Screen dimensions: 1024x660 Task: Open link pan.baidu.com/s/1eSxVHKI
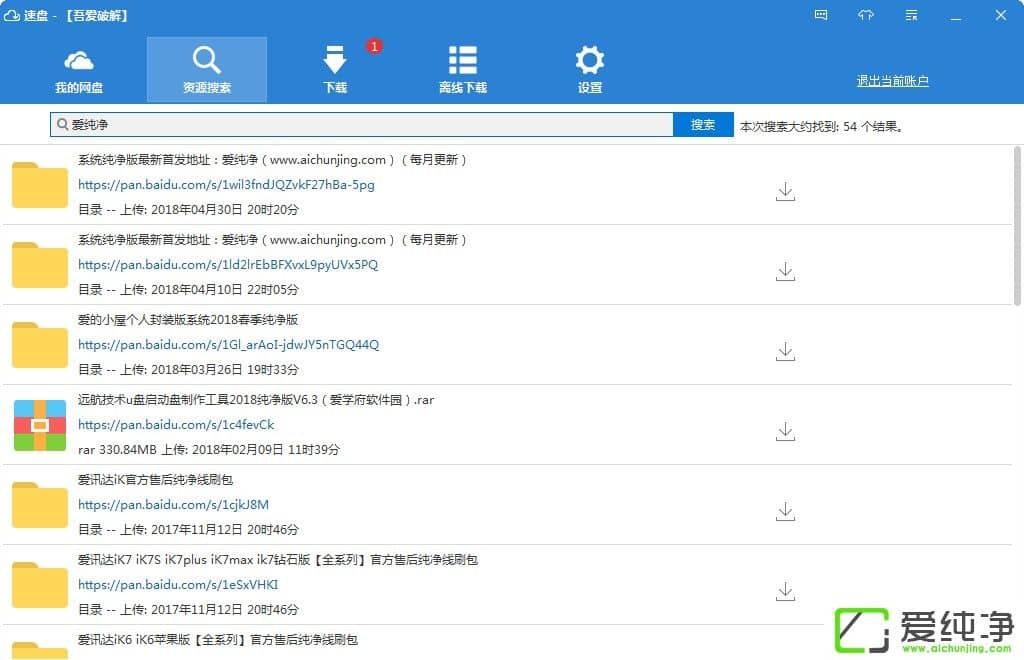tap(178, 584)
